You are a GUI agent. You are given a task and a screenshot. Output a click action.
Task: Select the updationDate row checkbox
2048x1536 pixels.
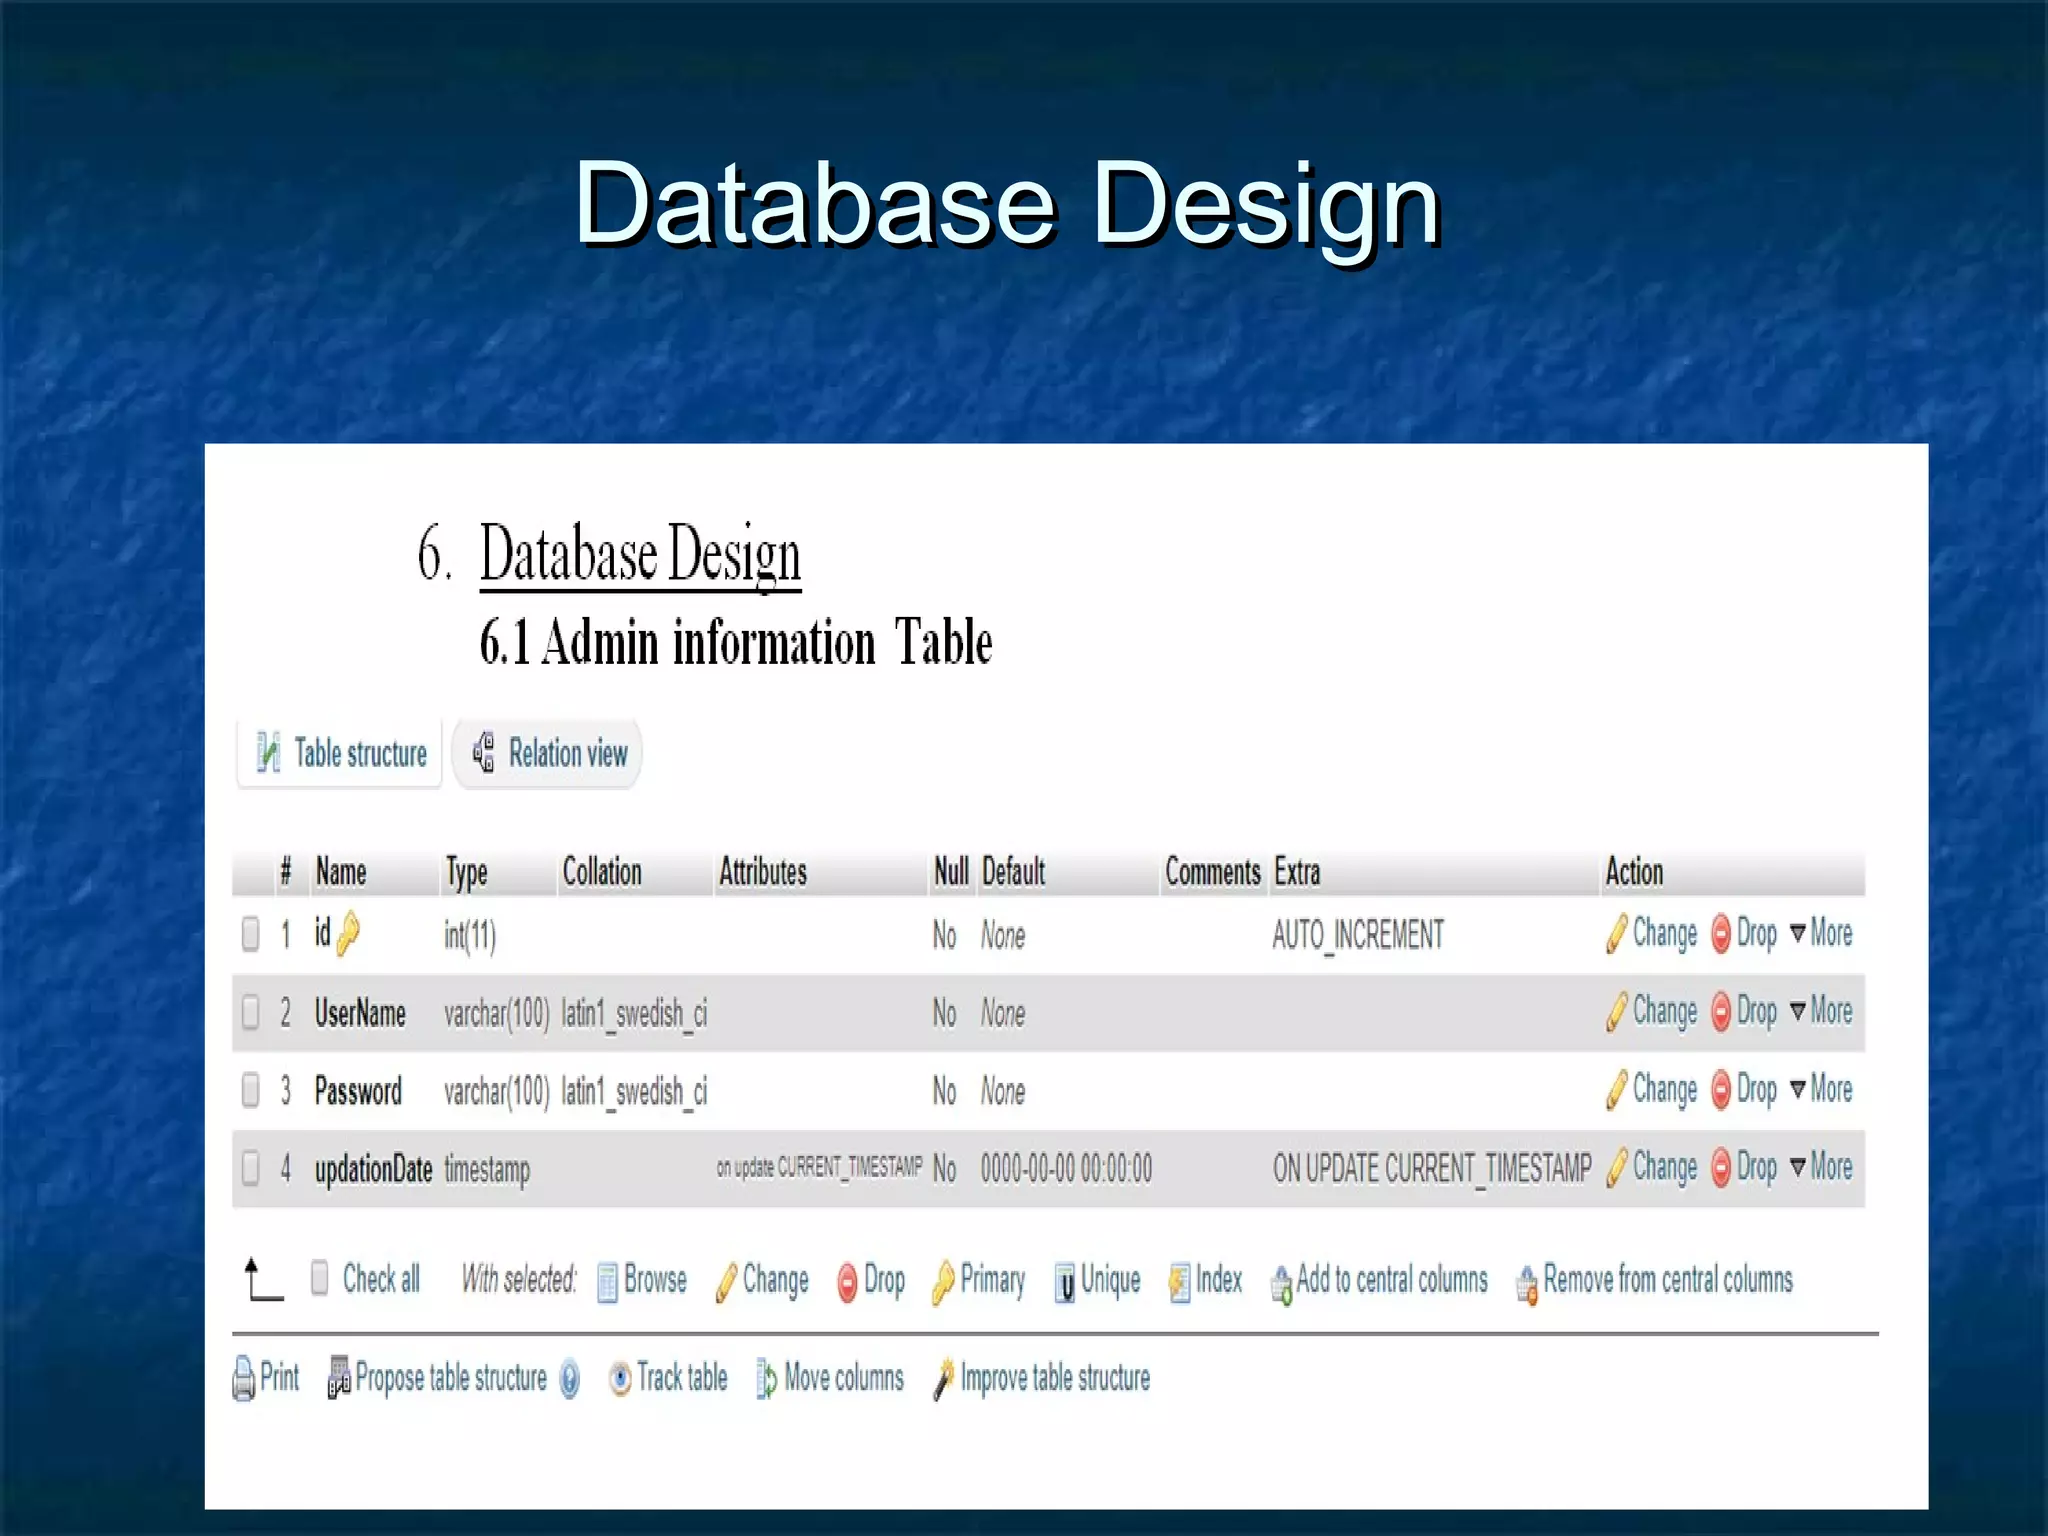pyautogui.click(x=251, y=1168)
